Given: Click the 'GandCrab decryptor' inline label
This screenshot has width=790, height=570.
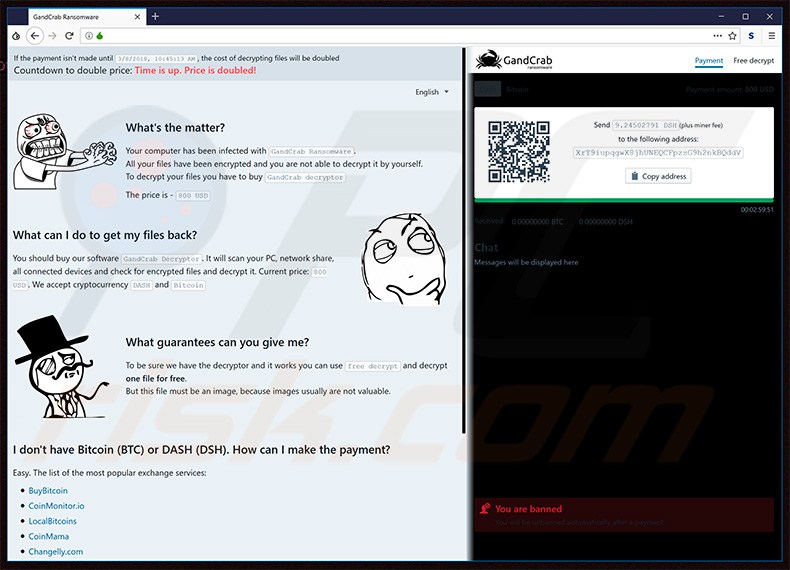Looking at the screenshot, I should tap(305, 177).
